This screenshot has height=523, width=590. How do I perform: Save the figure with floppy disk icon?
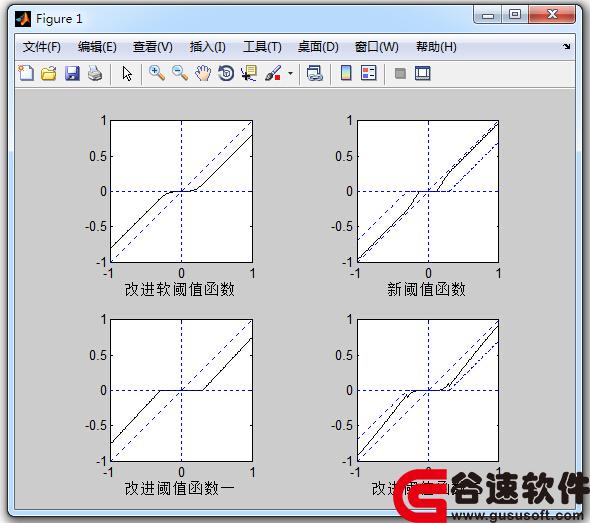click(72, 73)
